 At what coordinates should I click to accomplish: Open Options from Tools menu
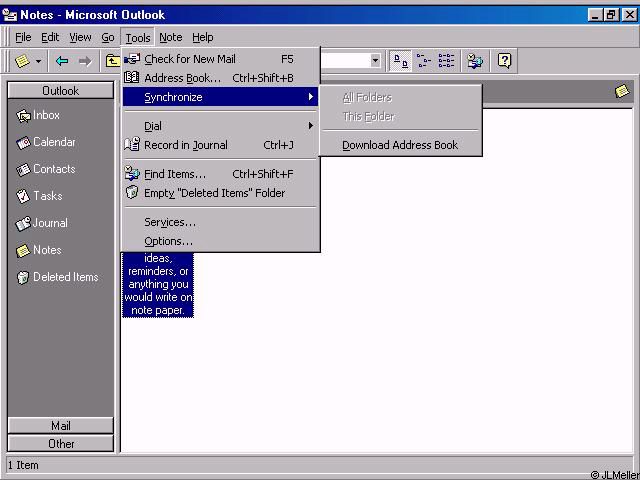pos(220,241)
